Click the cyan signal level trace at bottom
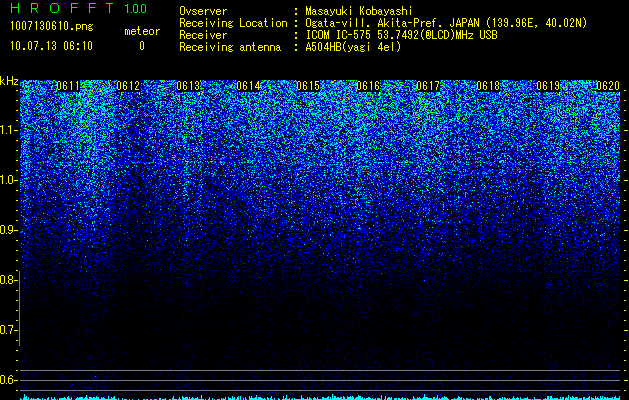The width and height of the screenshot is (629, 400). click(x=321, y=397)
